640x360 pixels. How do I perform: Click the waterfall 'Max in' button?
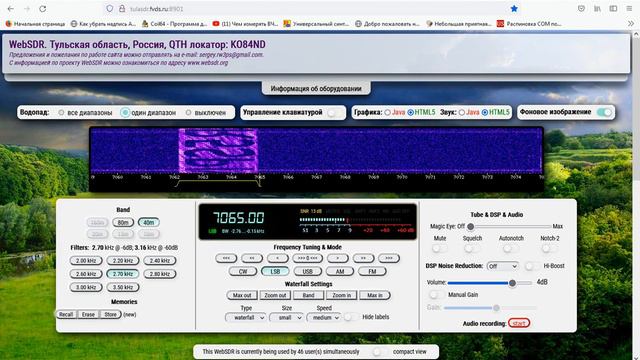375,295
